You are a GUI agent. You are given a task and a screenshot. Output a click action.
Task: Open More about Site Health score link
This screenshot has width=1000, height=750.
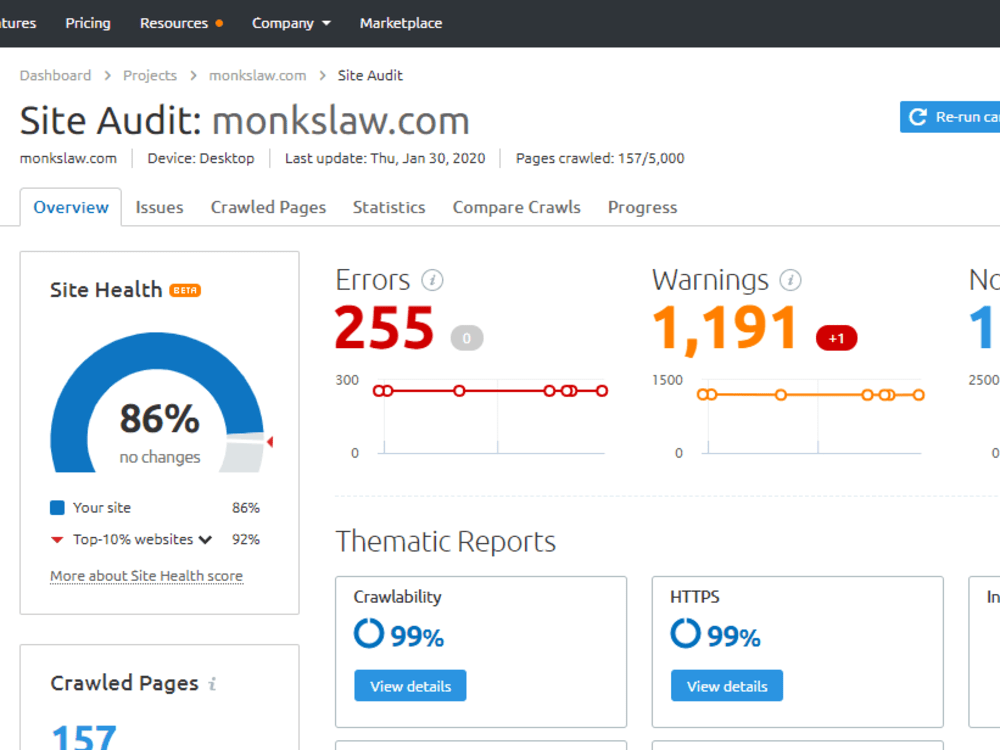[147, 576]
